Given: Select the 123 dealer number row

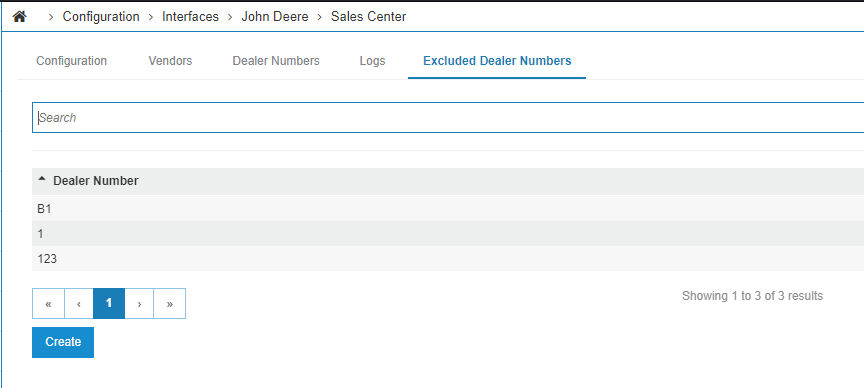Looking at the screenshot, I should [x=448, y=258].
